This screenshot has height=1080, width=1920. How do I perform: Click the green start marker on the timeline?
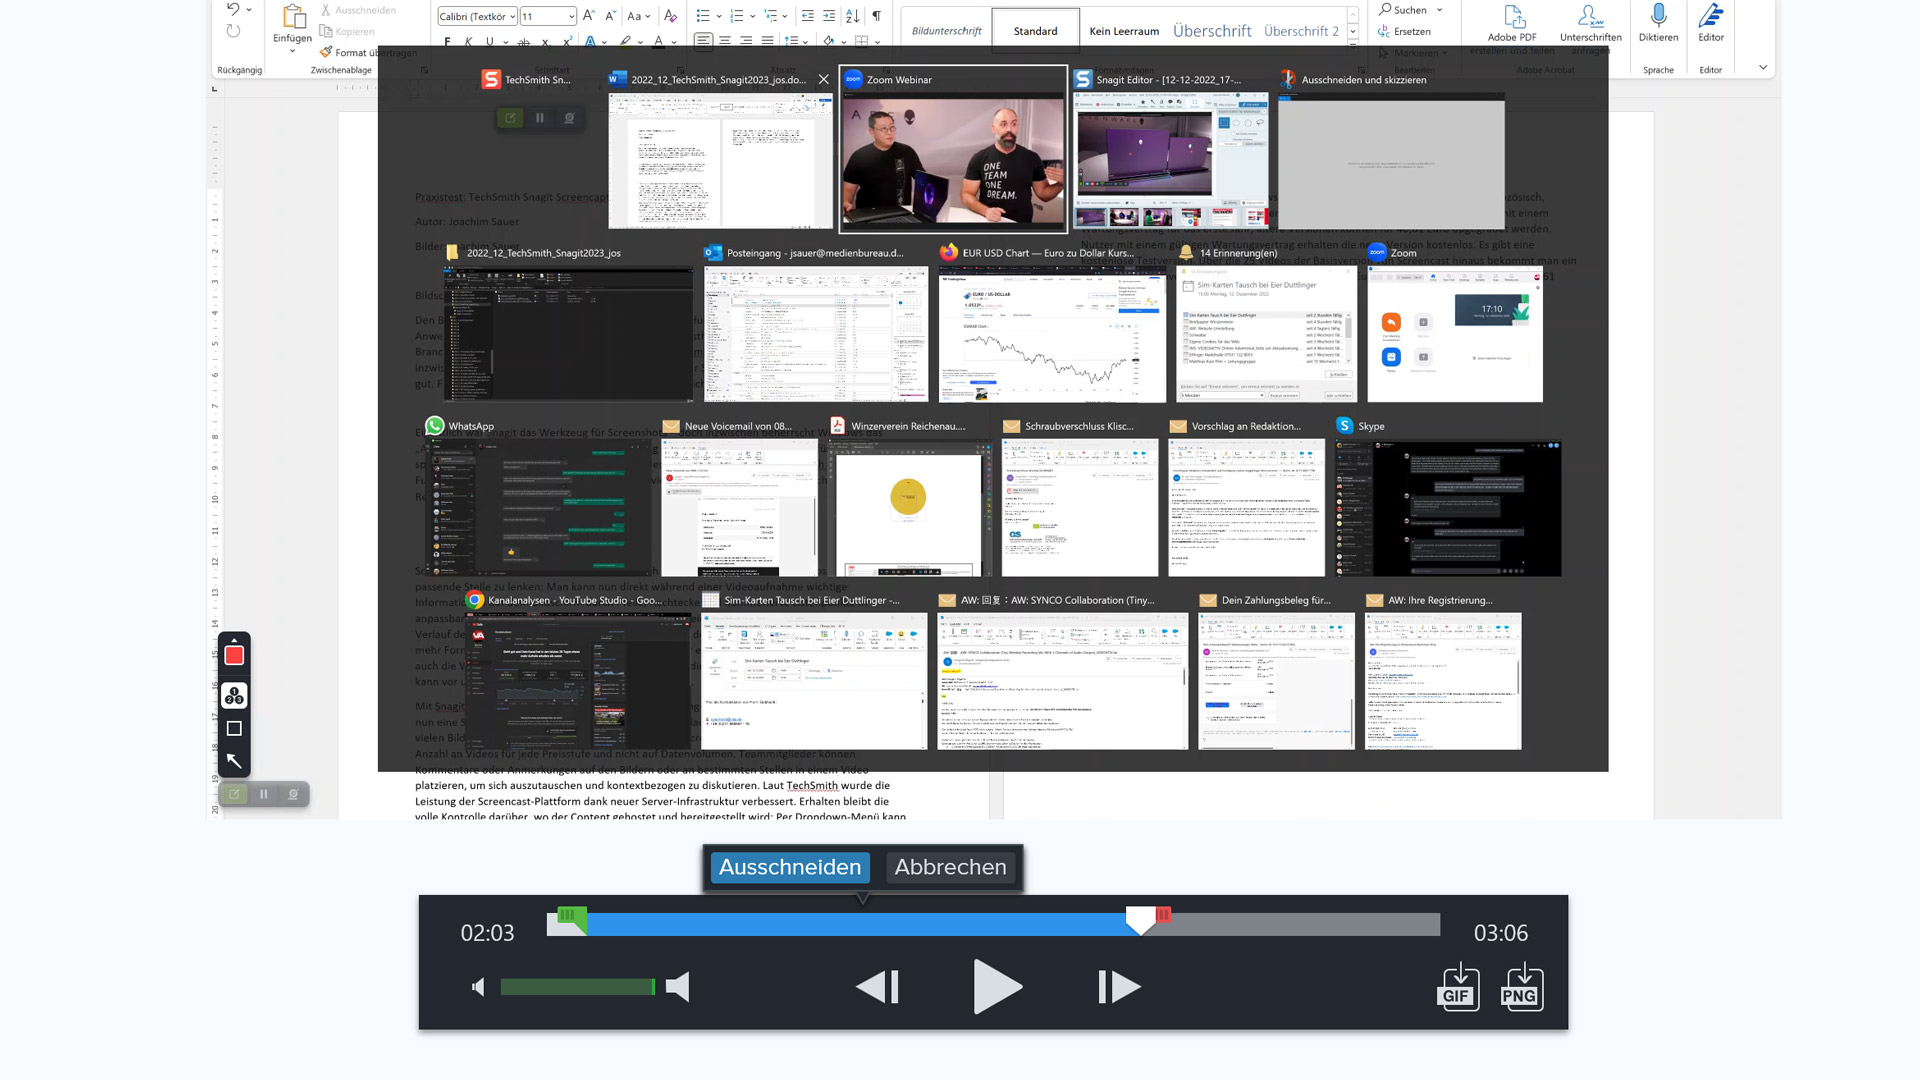(x=571, y=916)
